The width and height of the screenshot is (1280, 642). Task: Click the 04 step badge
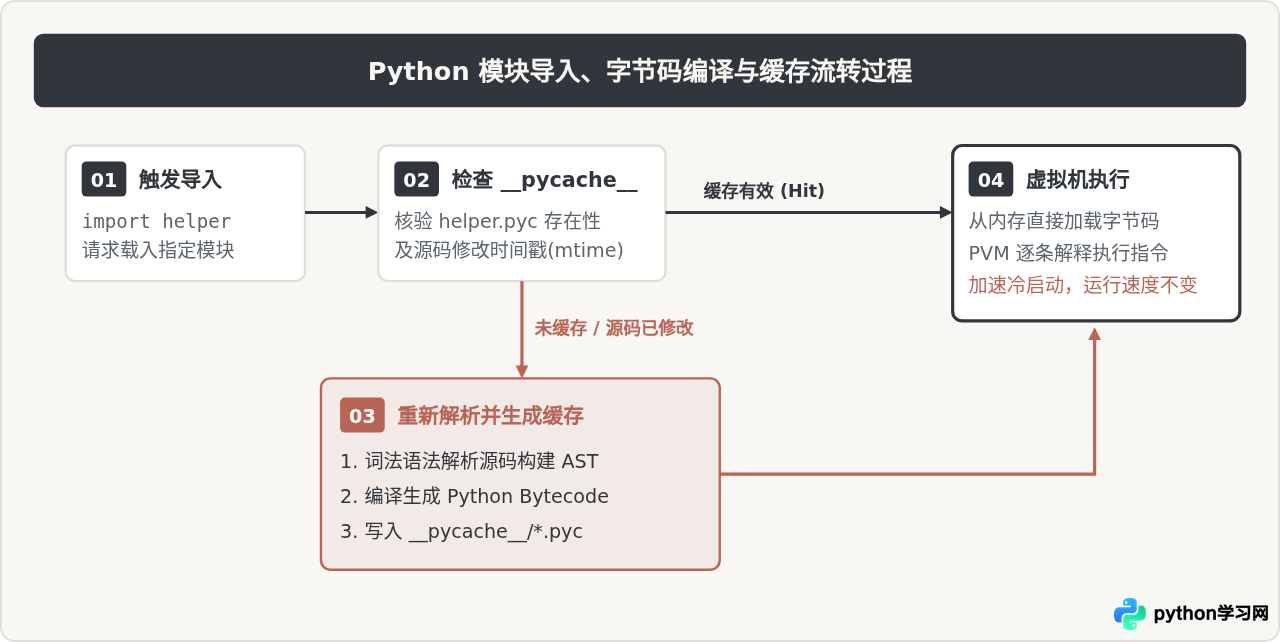click(991, 180)
